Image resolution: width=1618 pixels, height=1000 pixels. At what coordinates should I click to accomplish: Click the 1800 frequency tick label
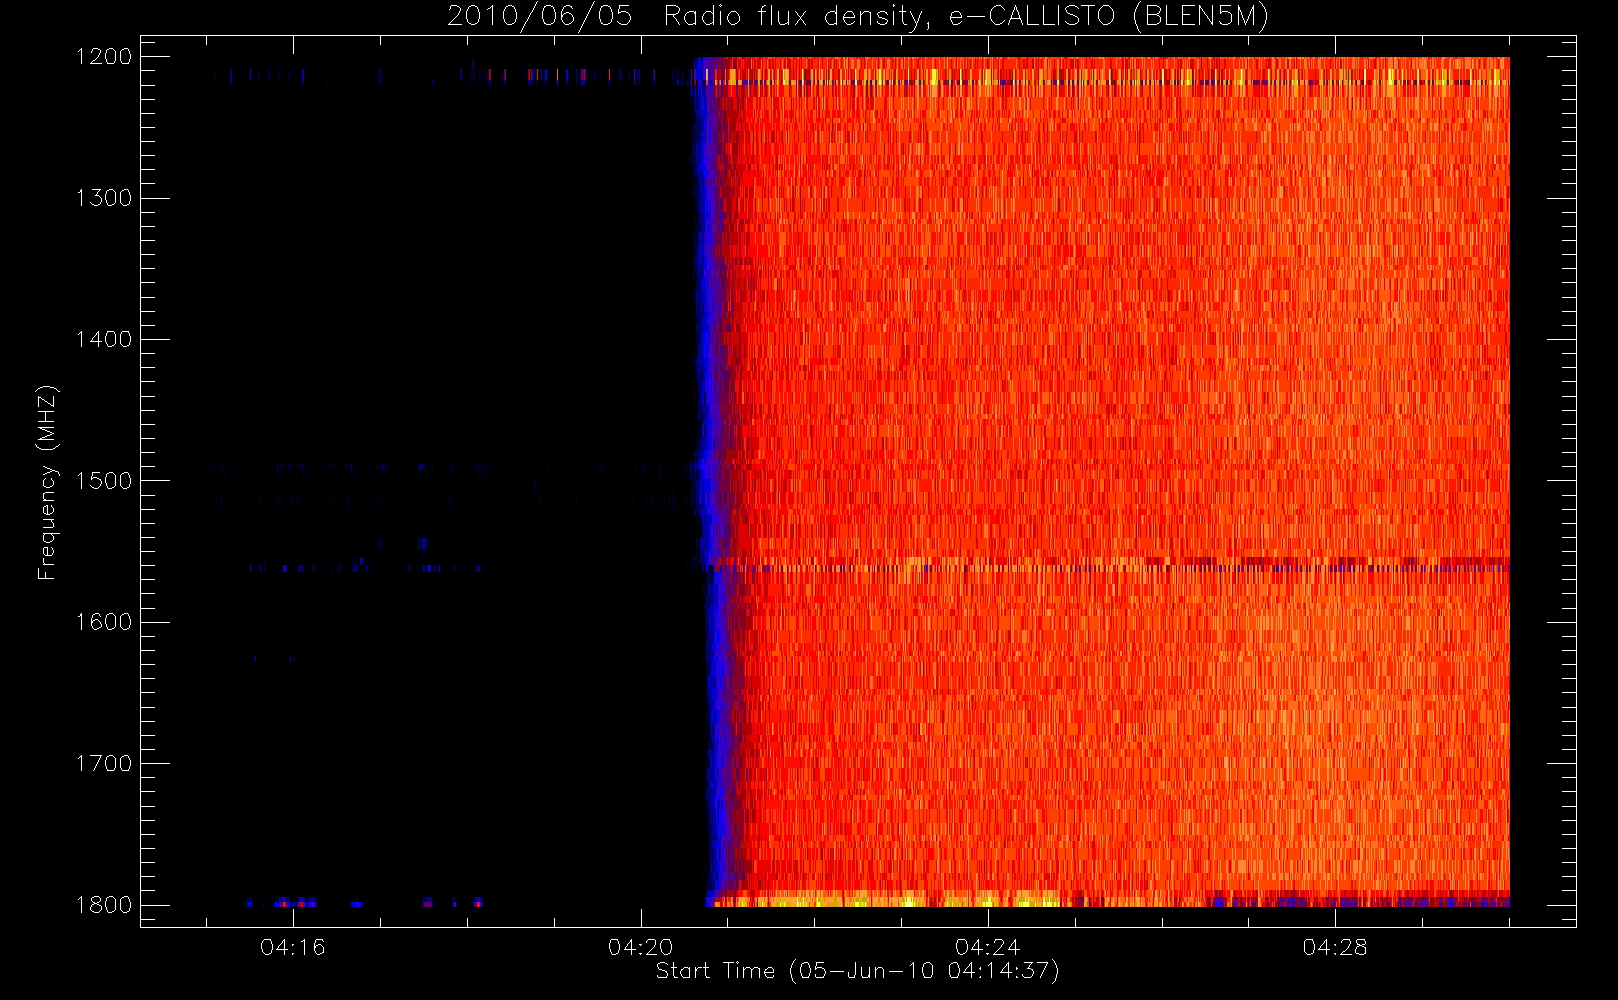[104, 905]
